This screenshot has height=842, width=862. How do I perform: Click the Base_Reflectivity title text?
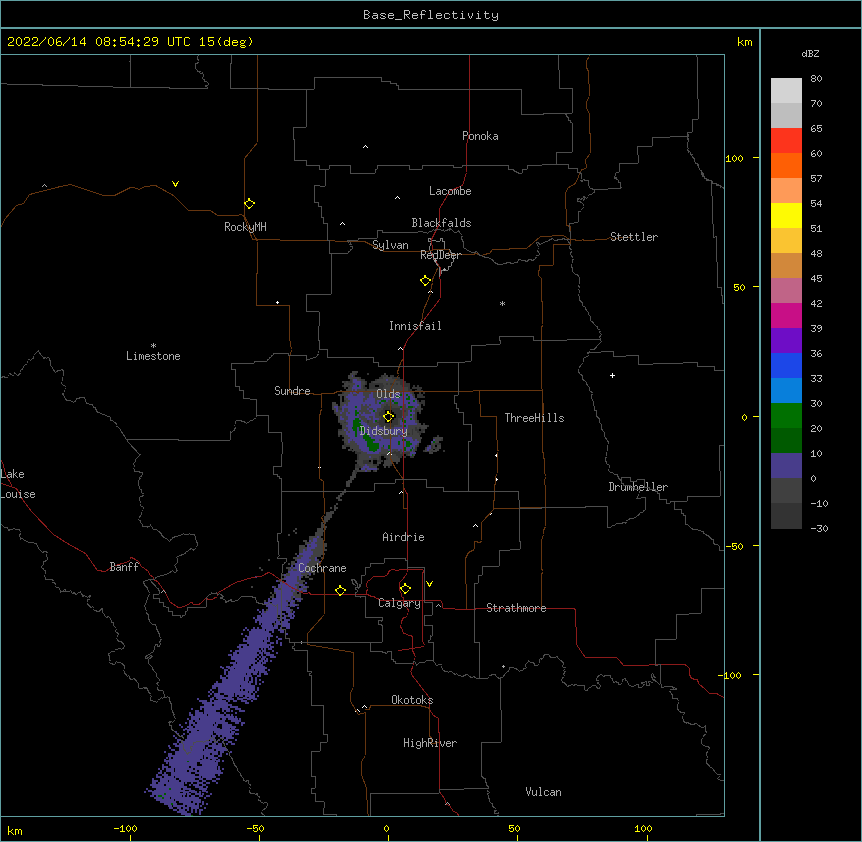[x=431, y=15]
